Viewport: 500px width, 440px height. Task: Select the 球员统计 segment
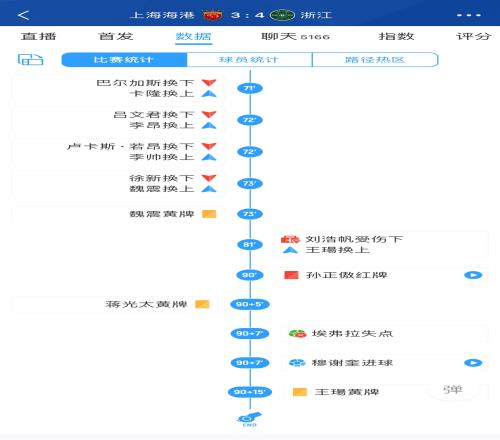(x=249, y=60)
